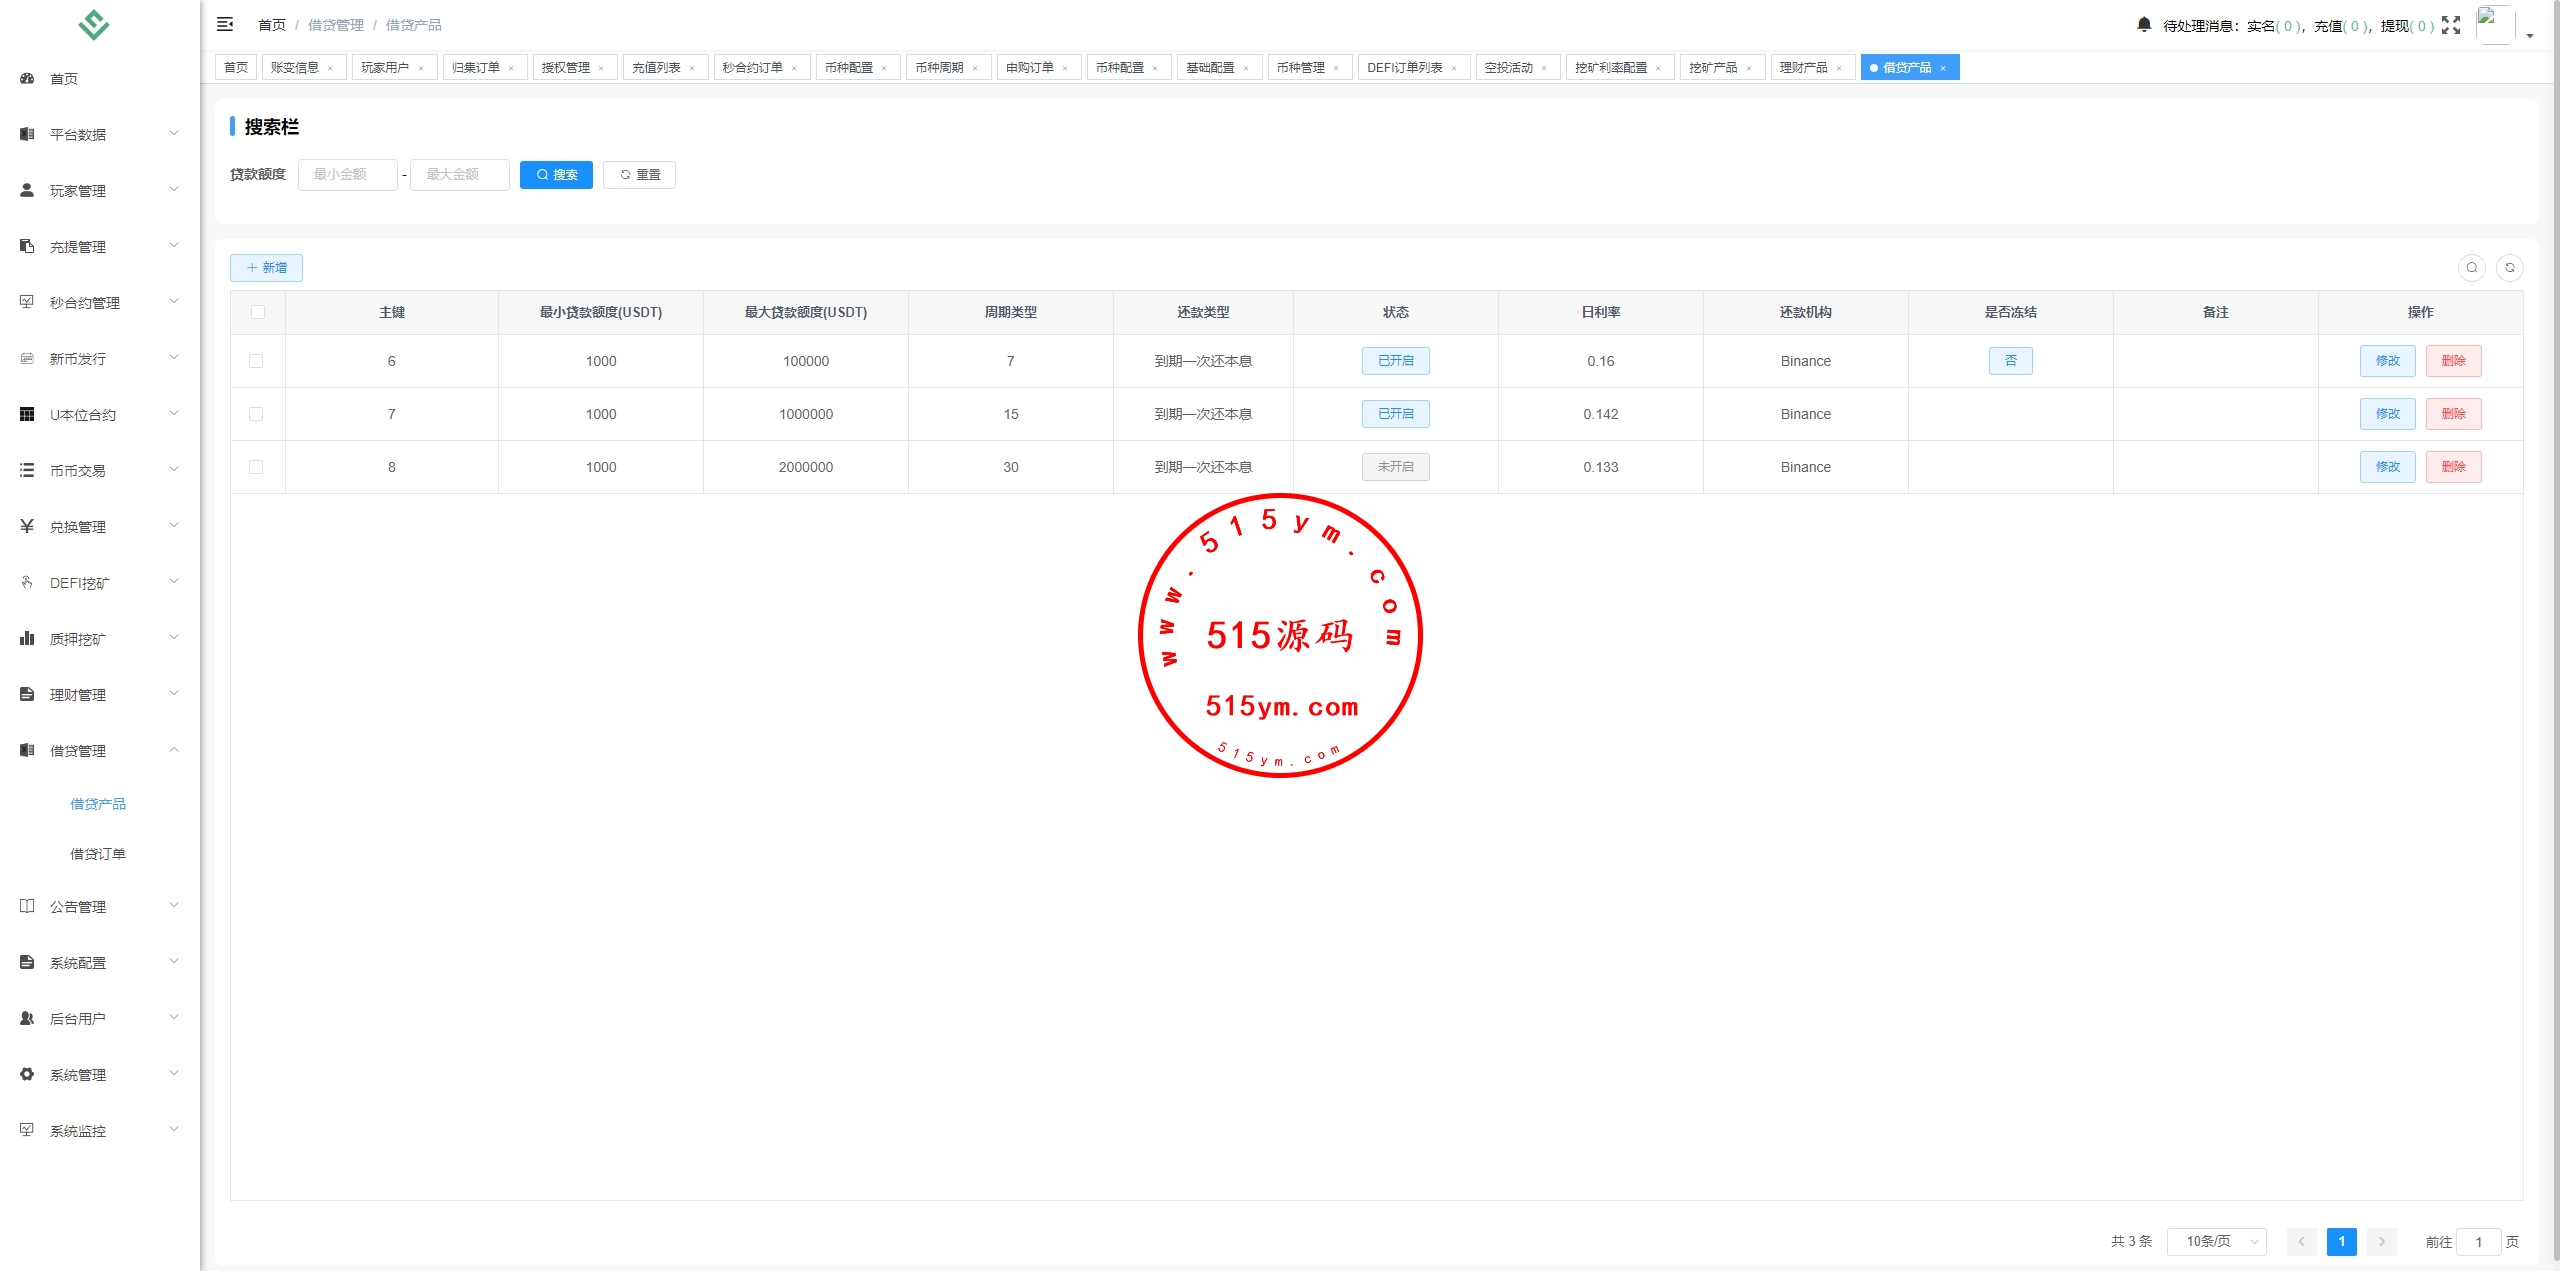The image size is (2560, 1271).
Task: Toggle fullscreen mode icon
Action: 2451,26
